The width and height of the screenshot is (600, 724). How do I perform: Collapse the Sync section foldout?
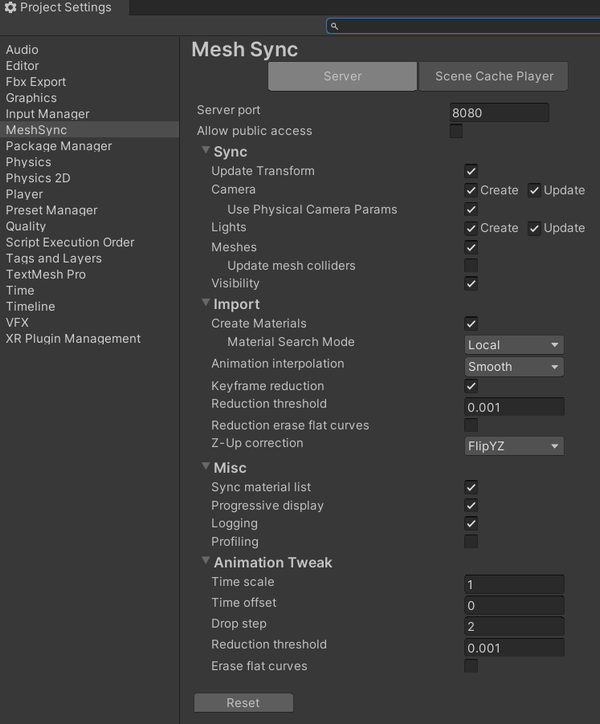point(206,152)
